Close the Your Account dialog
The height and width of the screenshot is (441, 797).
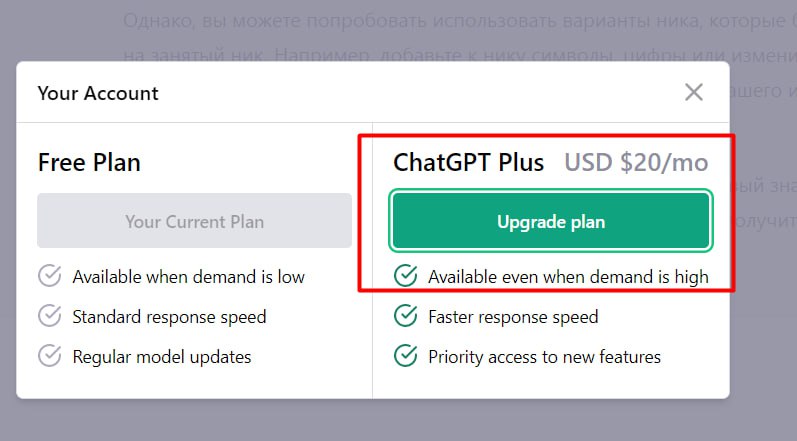tap(693, 93)
